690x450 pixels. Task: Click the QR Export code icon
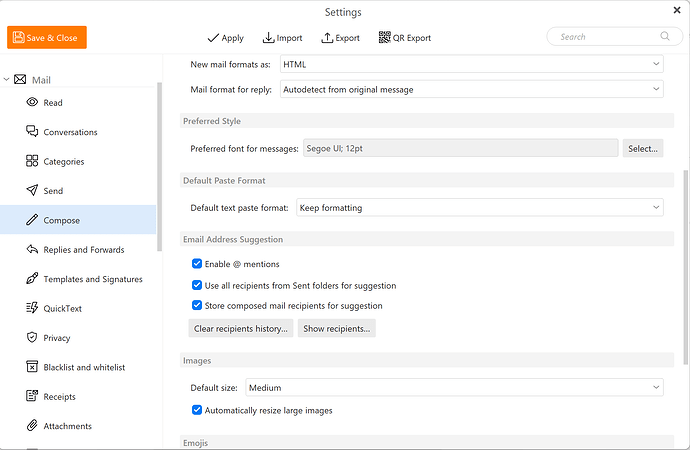click(385, 37)
